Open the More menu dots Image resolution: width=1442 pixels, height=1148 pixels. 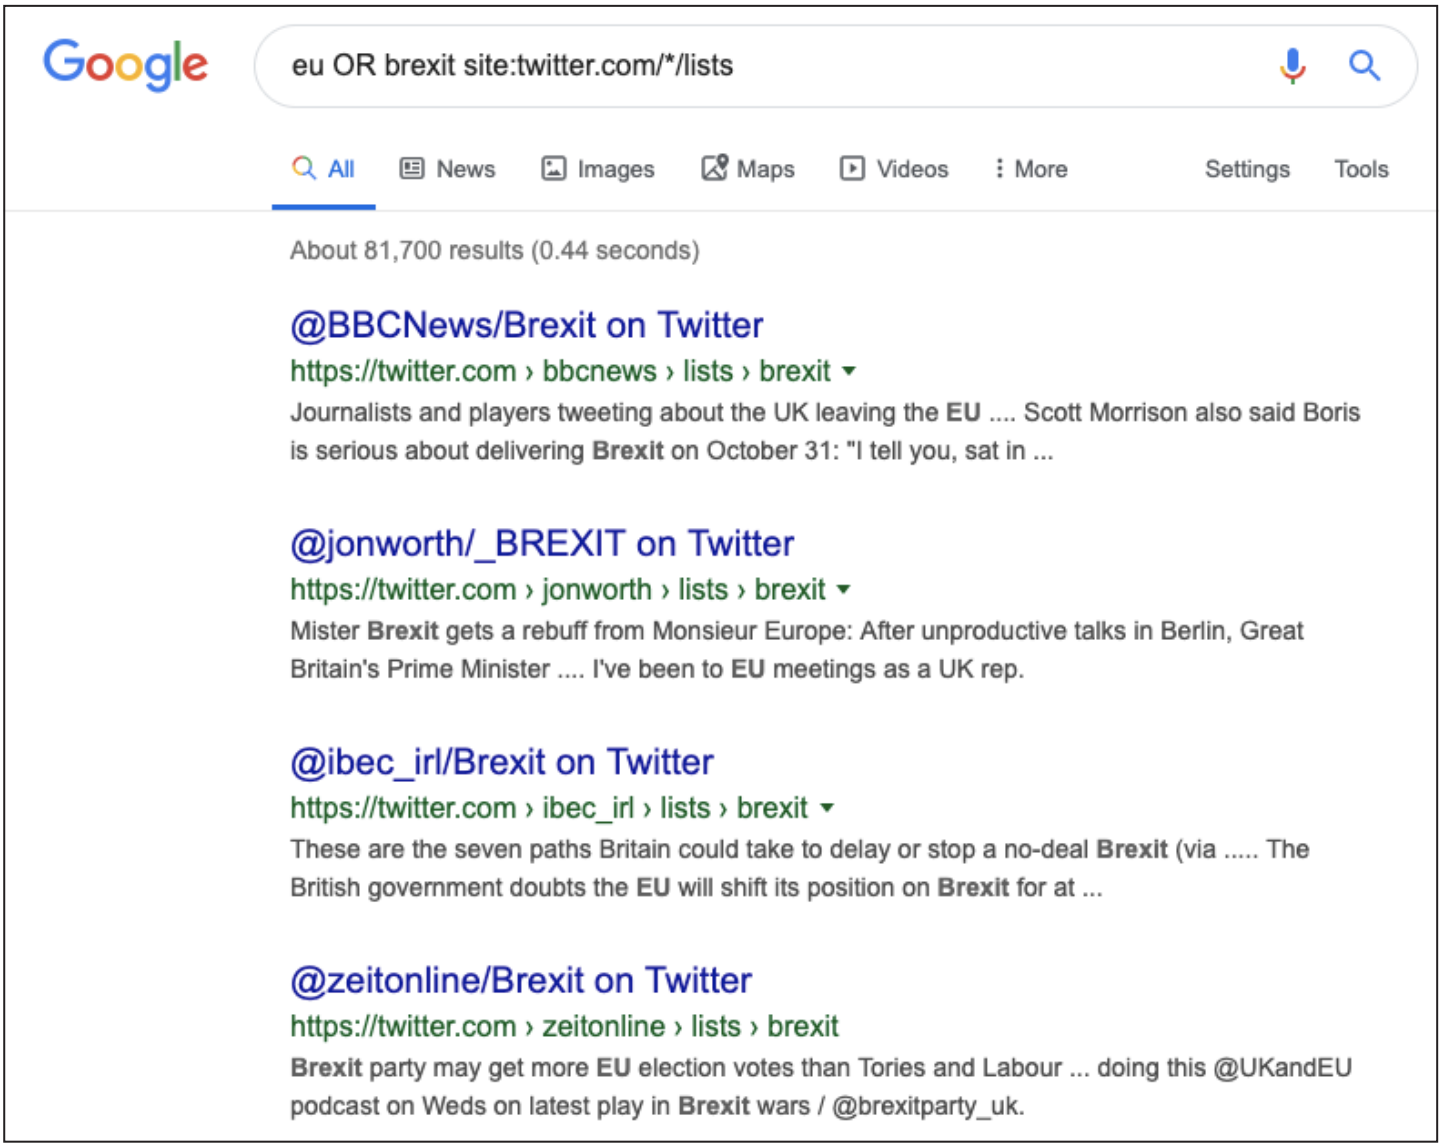tap(999, 169)
